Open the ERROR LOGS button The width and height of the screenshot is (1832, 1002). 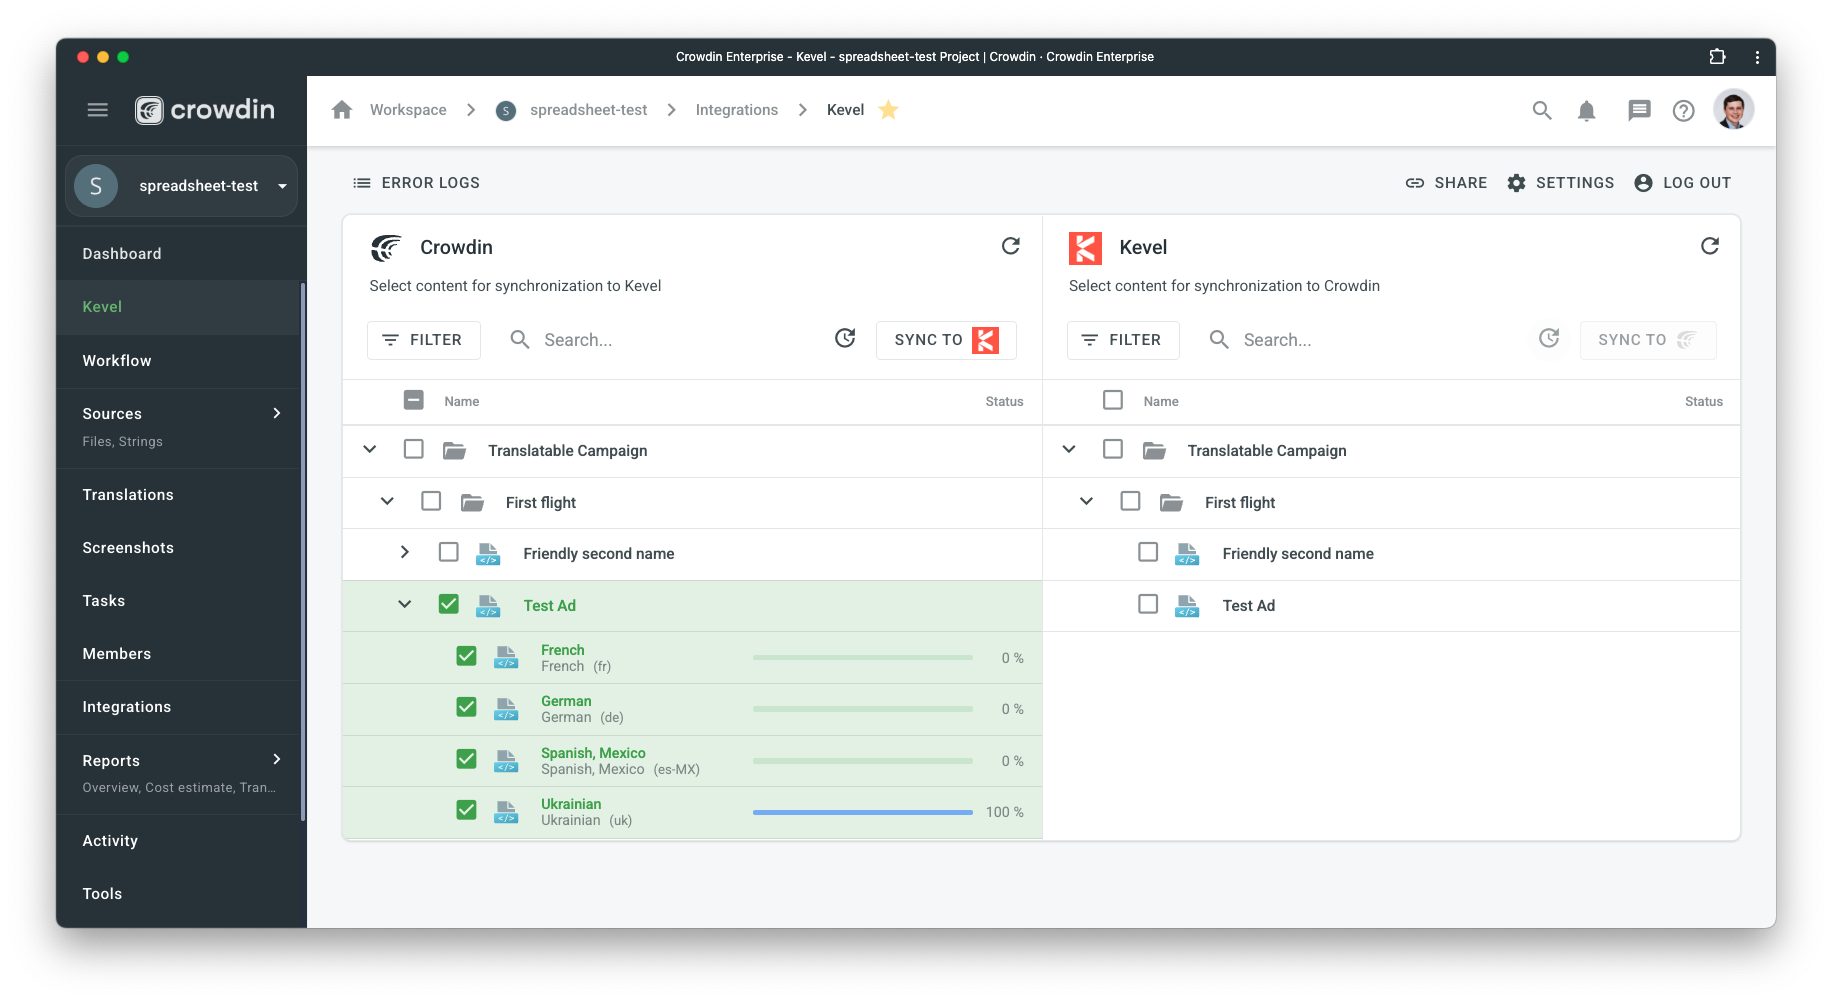pyautogui.click(x=416, y=183)
